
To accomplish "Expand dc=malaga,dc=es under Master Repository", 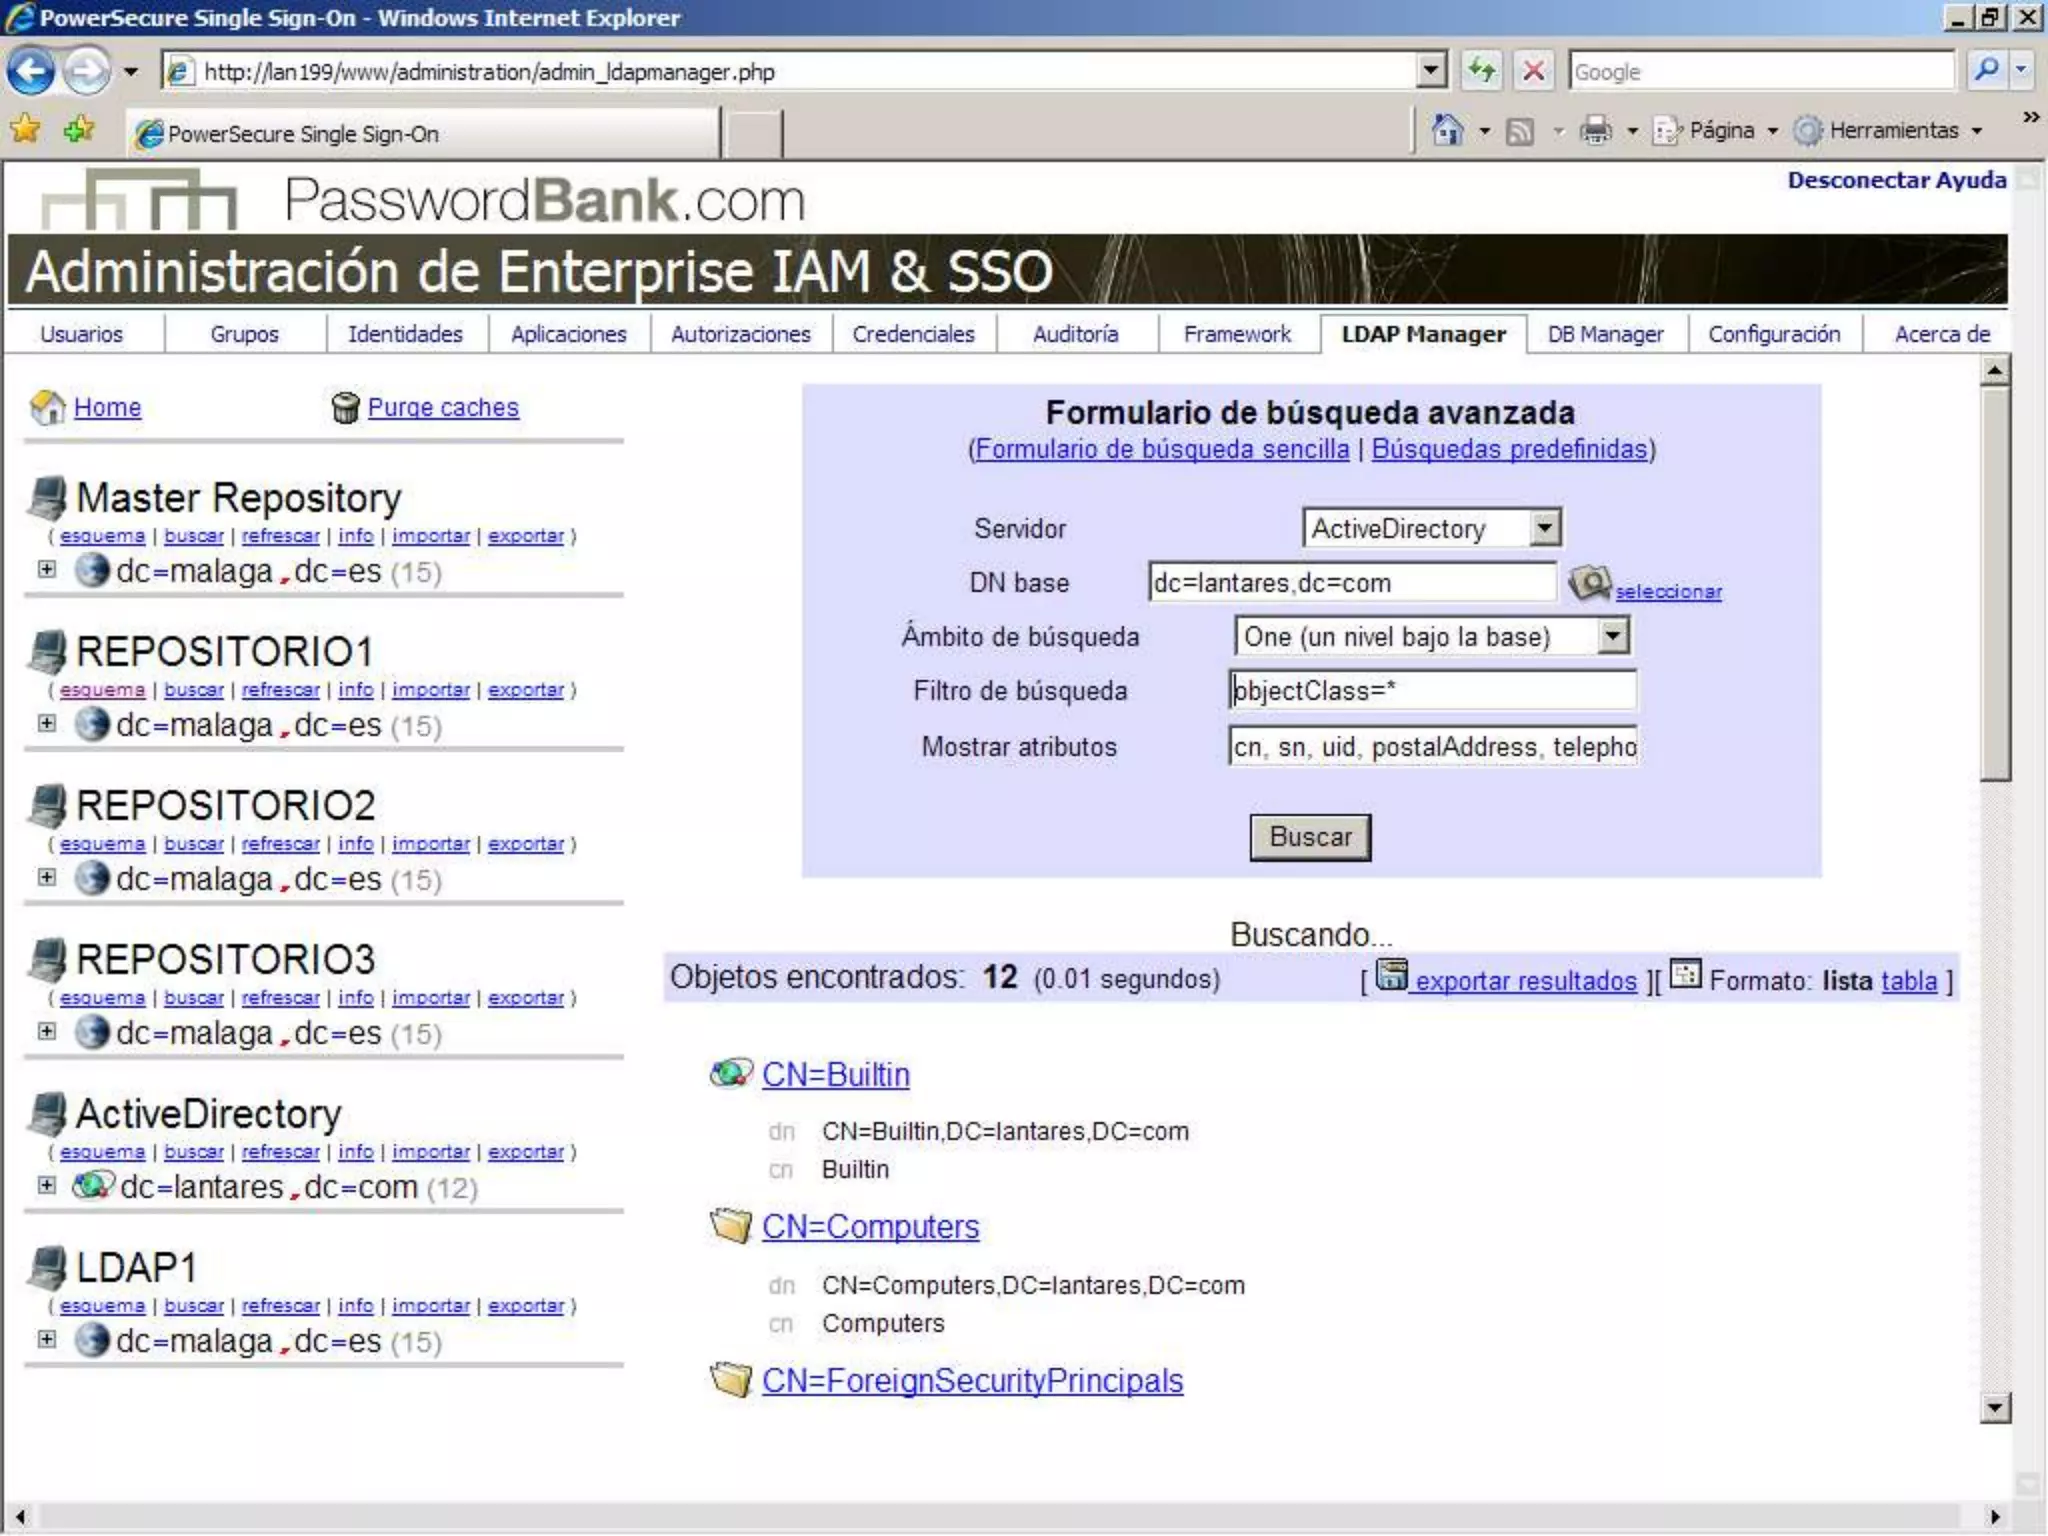I will tap(46, 569).
